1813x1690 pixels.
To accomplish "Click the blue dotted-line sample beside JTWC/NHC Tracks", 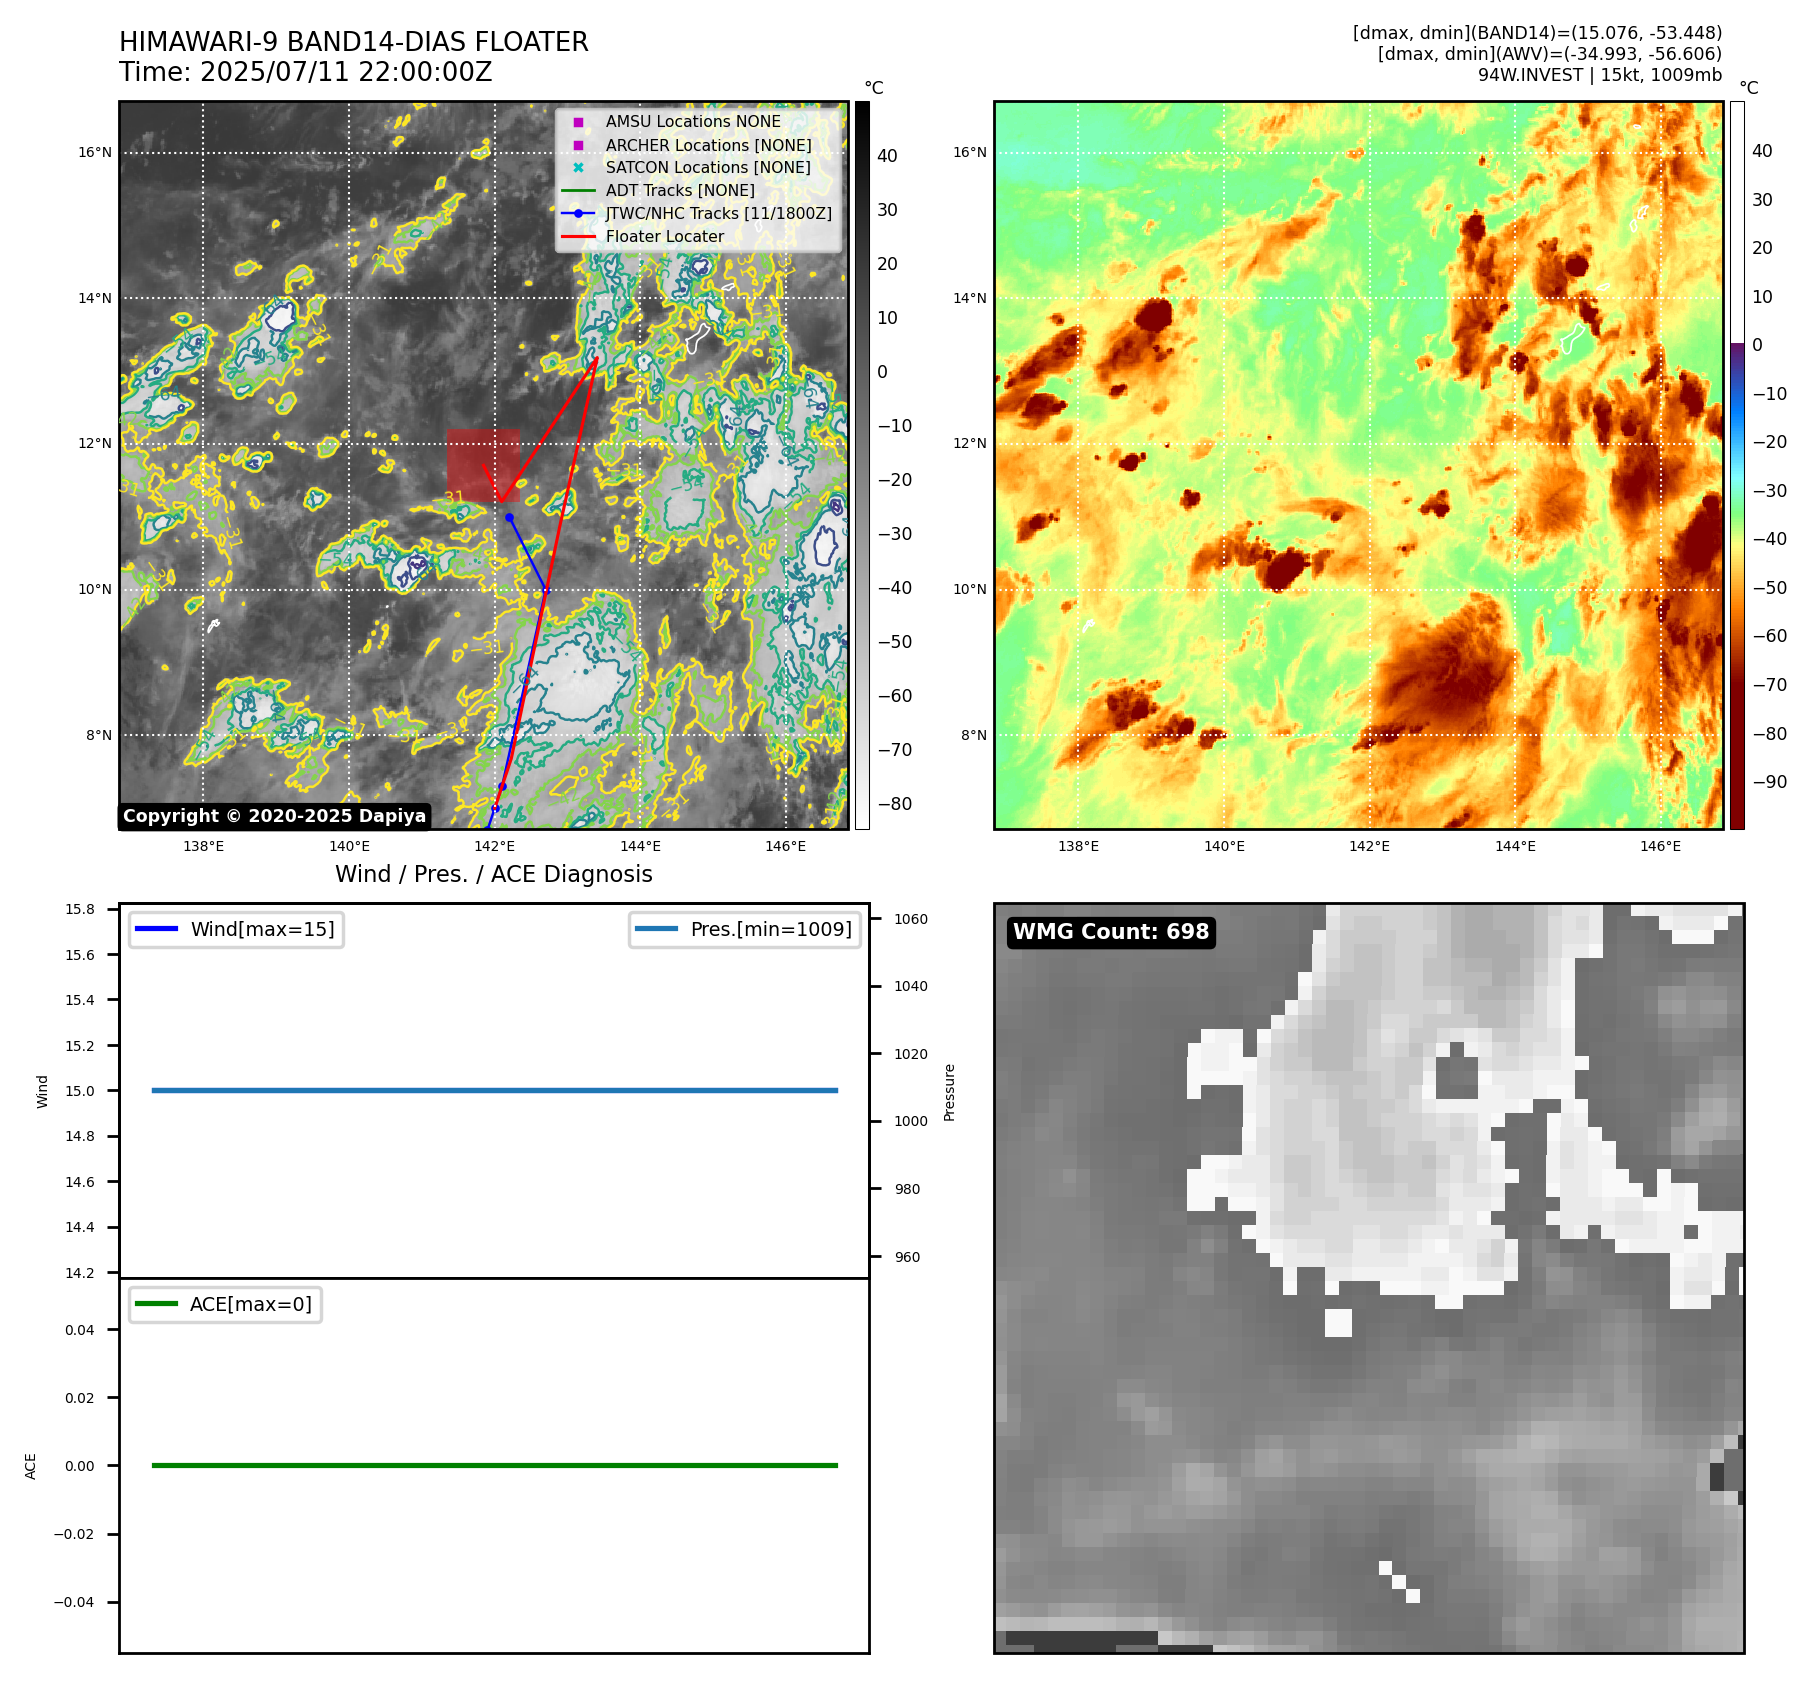I will [578, 213].
